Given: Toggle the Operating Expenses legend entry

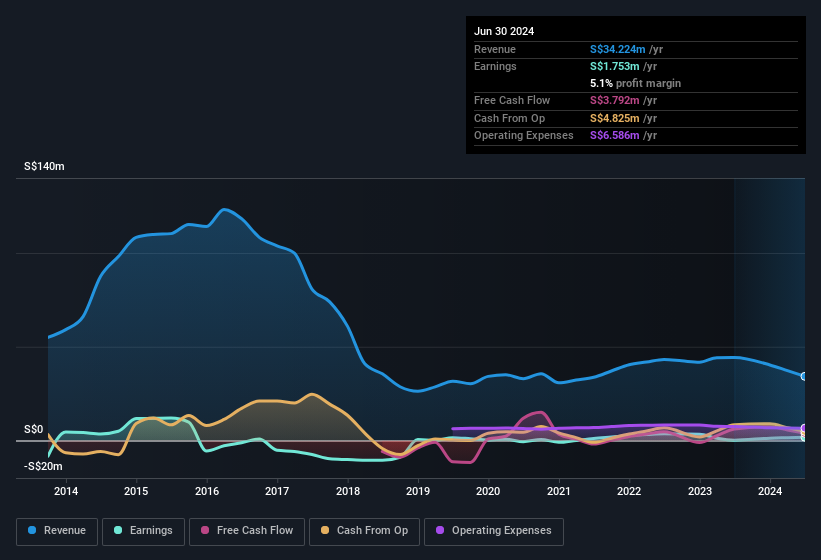Looking at the screenshot, I should (494, 530).
